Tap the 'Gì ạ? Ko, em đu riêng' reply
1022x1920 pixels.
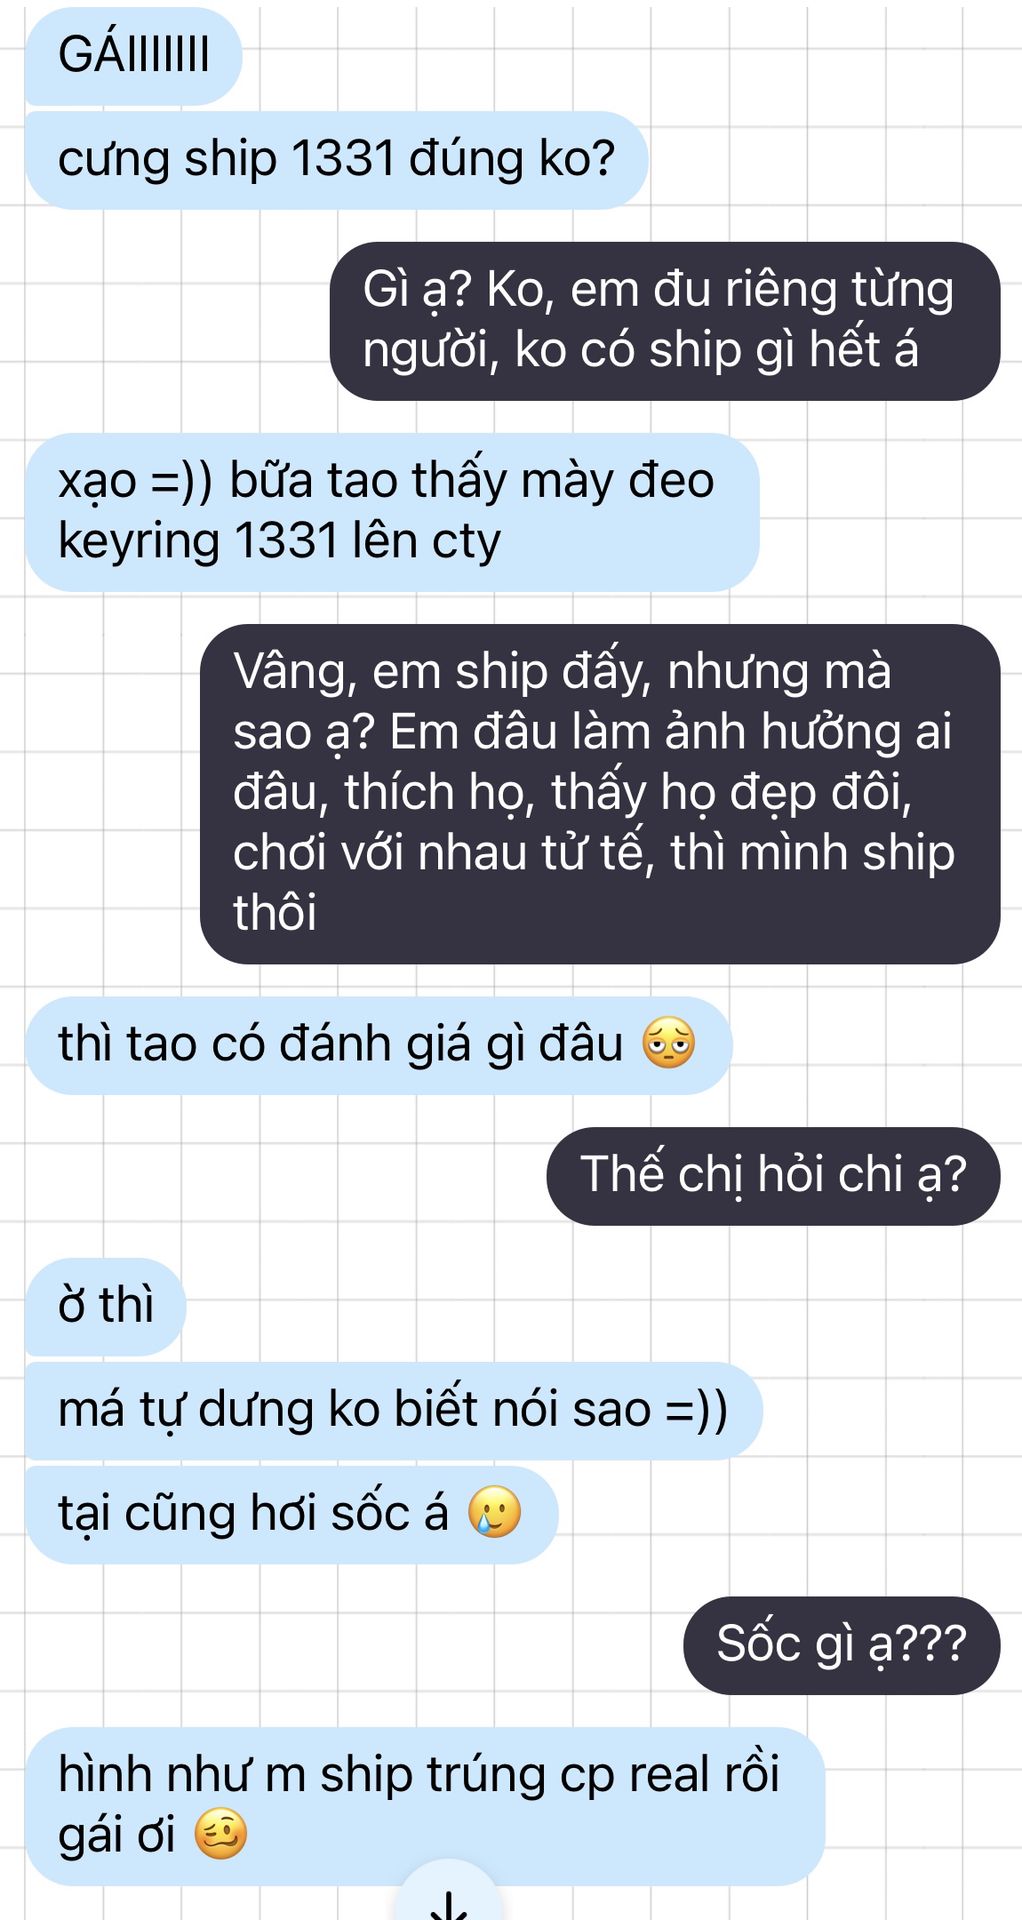(665, 321)
